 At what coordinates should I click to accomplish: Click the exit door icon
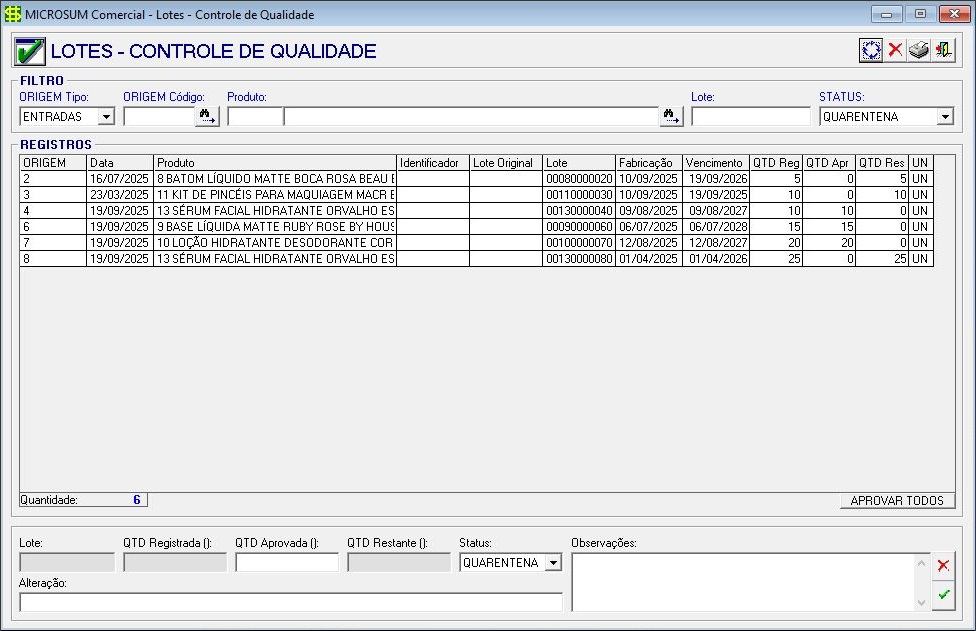click(943, 50)
